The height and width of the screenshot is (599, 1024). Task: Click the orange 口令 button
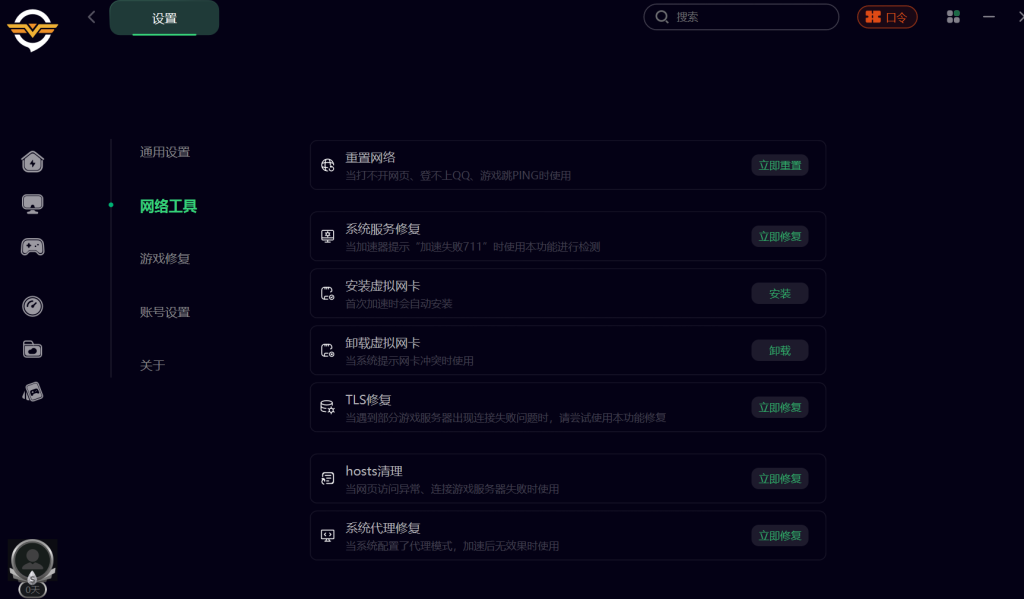click(x=887, y=17)
